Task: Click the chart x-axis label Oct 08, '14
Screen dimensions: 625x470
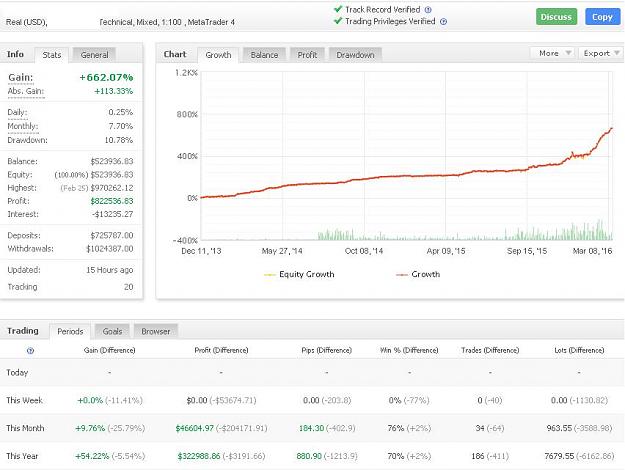Action: coord(364,251)
